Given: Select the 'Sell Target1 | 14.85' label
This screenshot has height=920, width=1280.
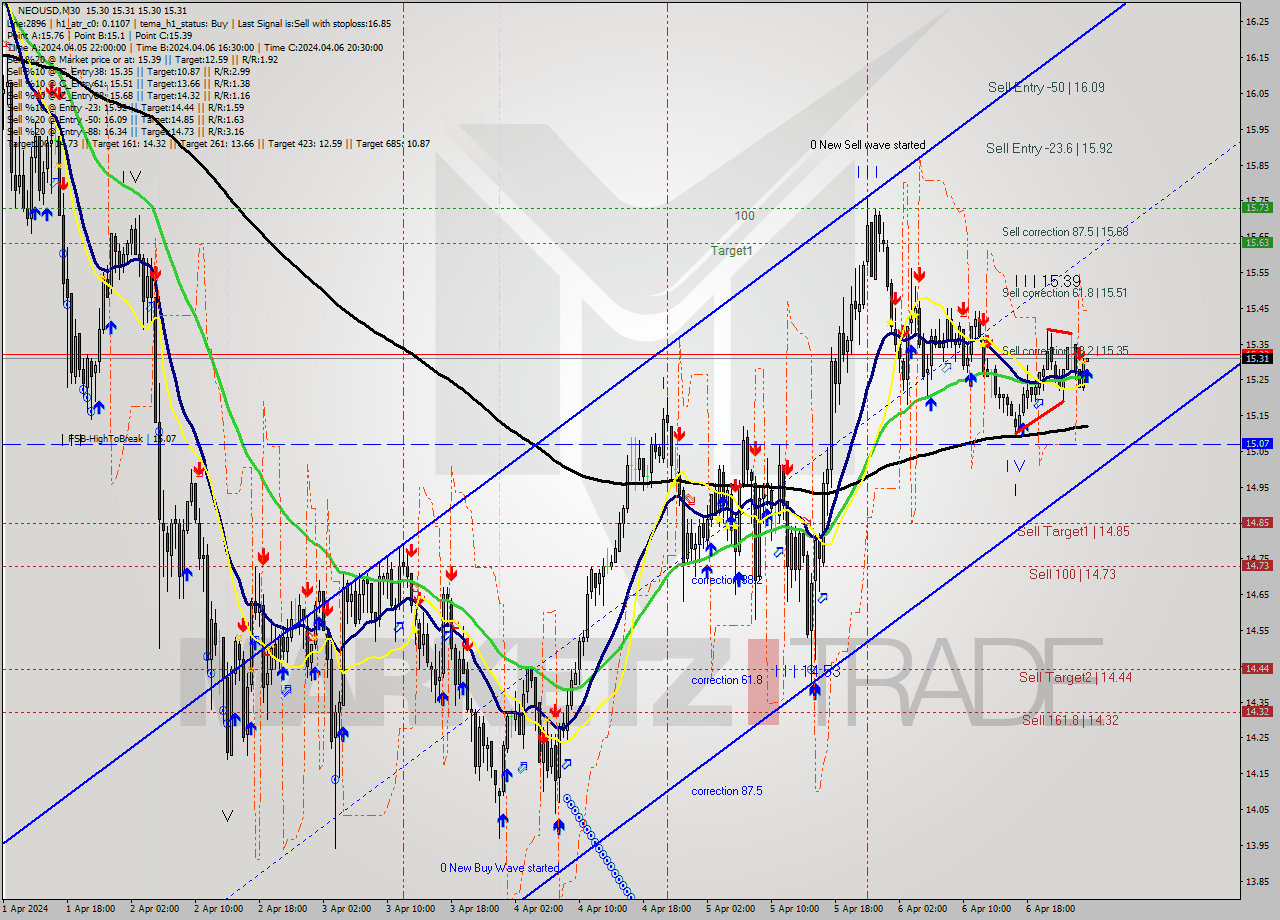Looking at the screenshot, I should [x=1073, y=531].
